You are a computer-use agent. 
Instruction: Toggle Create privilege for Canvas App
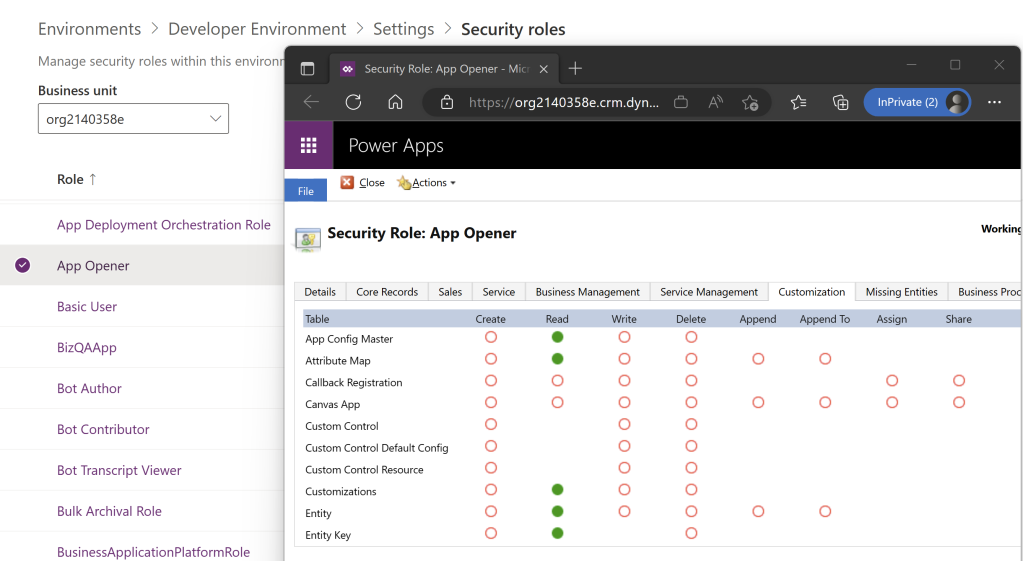click(491, 403)
